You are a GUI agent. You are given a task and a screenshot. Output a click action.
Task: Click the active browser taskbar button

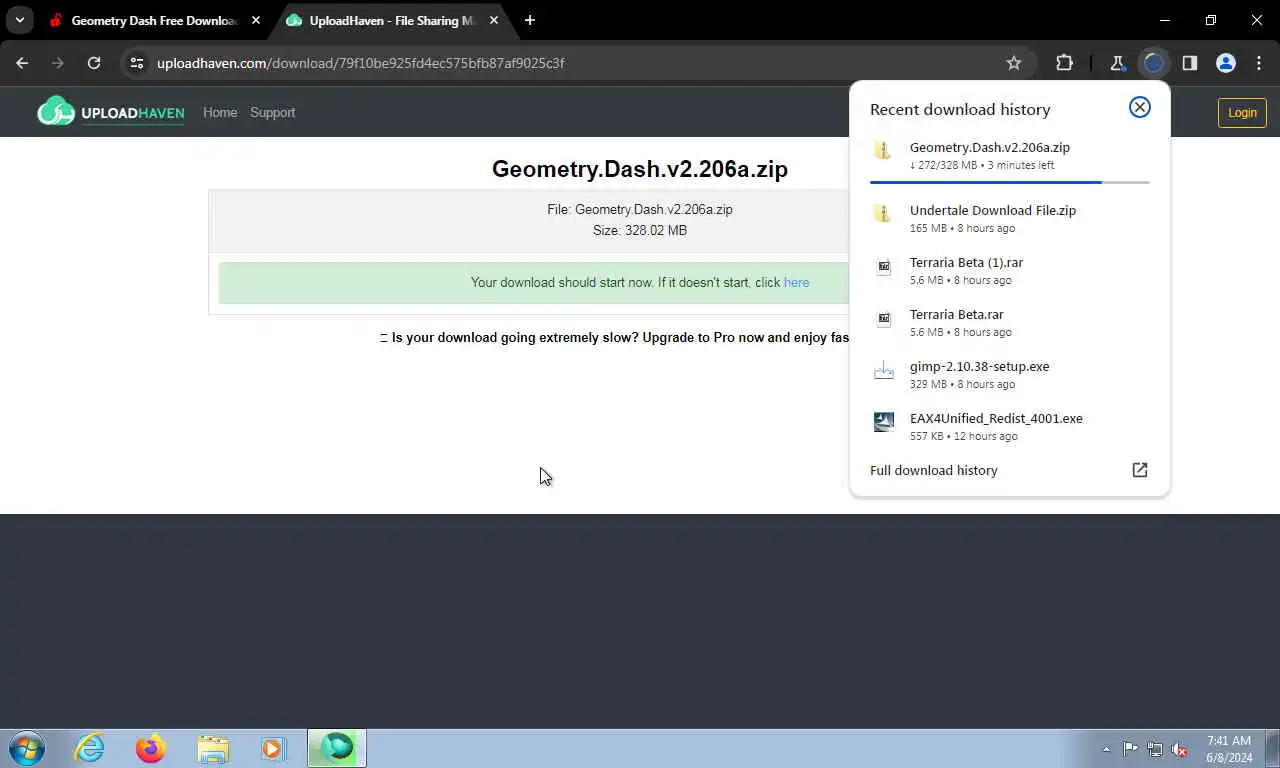tap(337, 748)
